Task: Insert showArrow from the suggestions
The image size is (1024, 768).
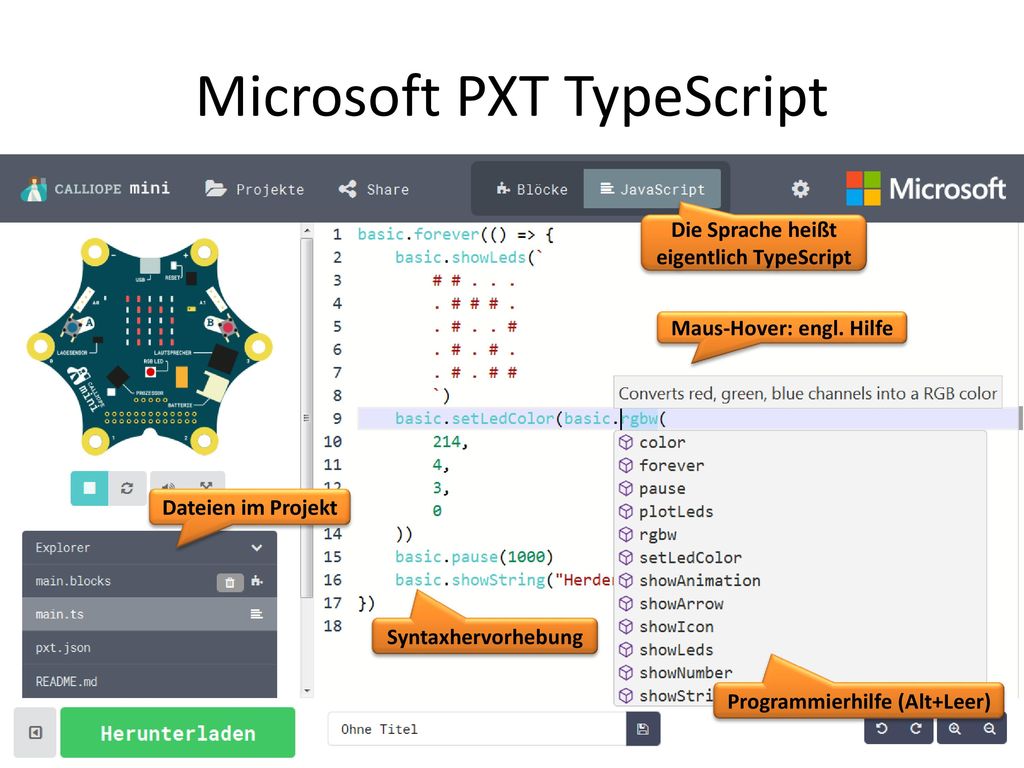Action: pos(801,604)
